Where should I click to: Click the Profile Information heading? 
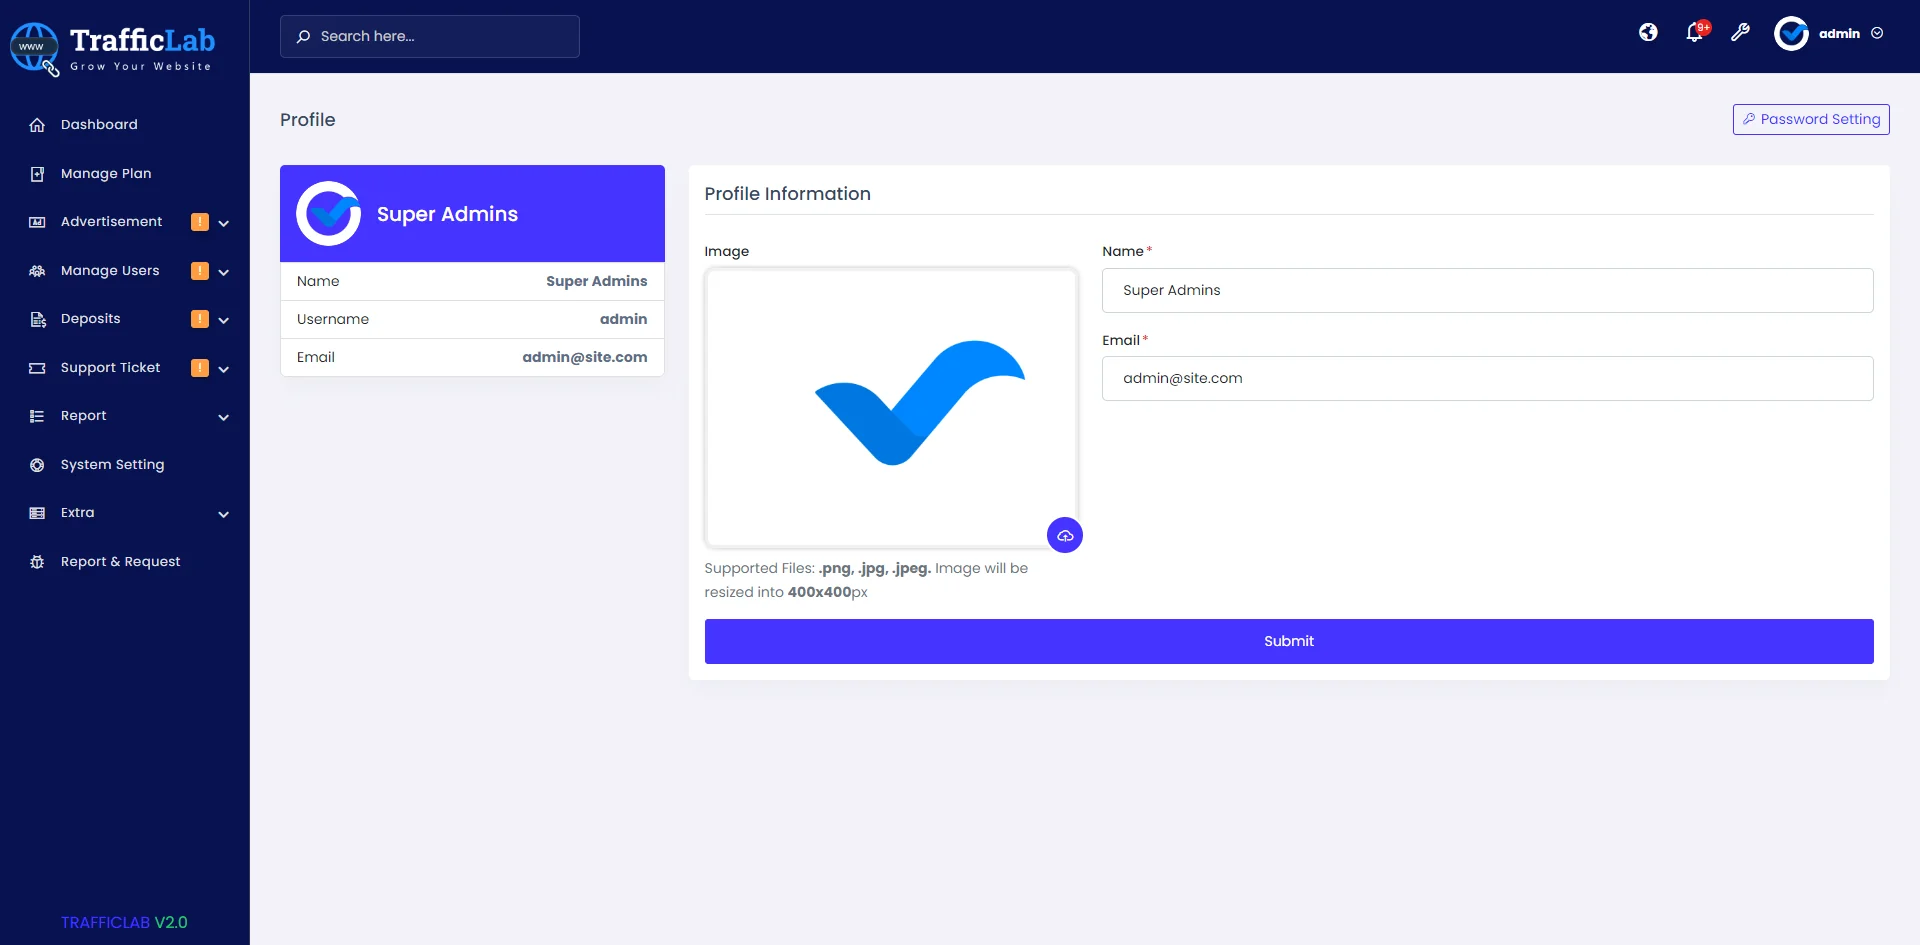coord(787,194)
